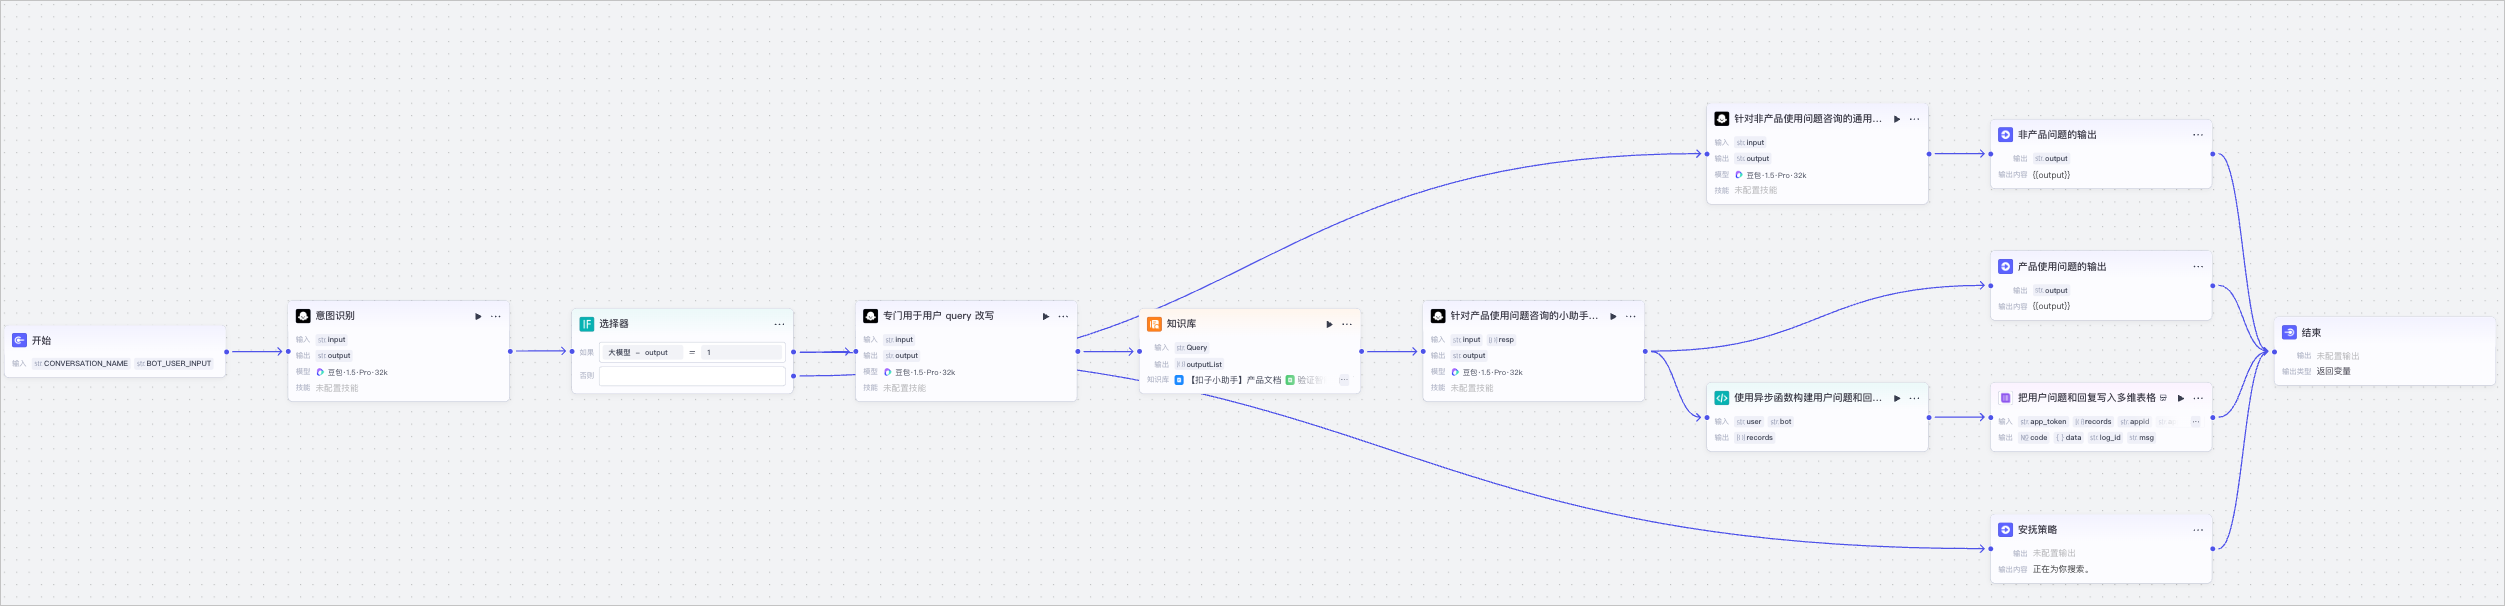
Task: Run the 知识库 node test
Action: point(1329,324)
